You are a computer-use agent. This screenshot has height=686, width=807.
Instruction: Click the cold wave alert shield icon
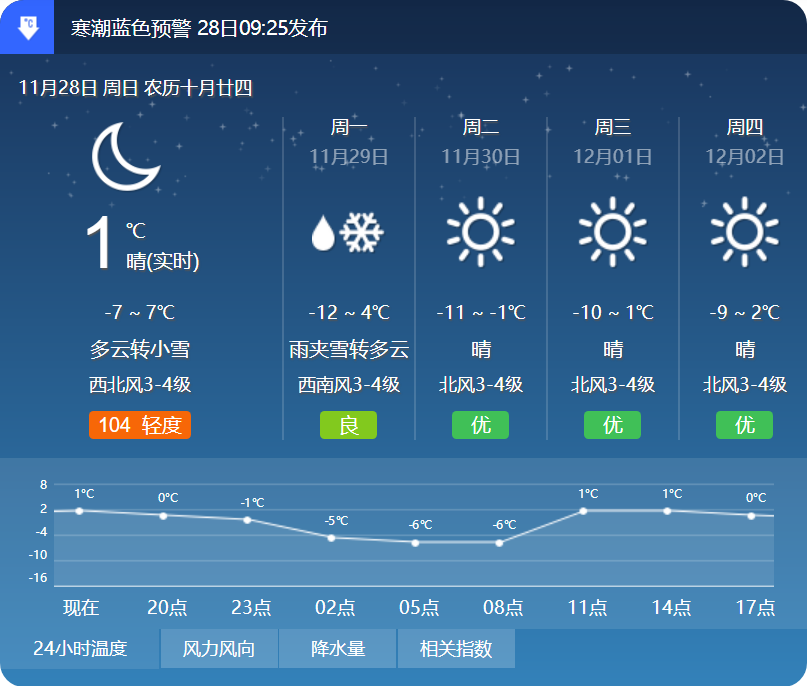tap(26, 27)
